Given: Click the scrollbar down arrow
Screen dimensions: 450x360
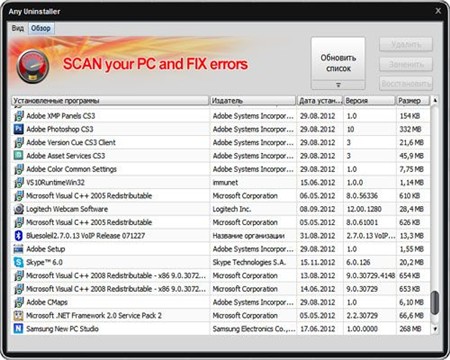Looking at the screenshot, I should coord(435,329).
